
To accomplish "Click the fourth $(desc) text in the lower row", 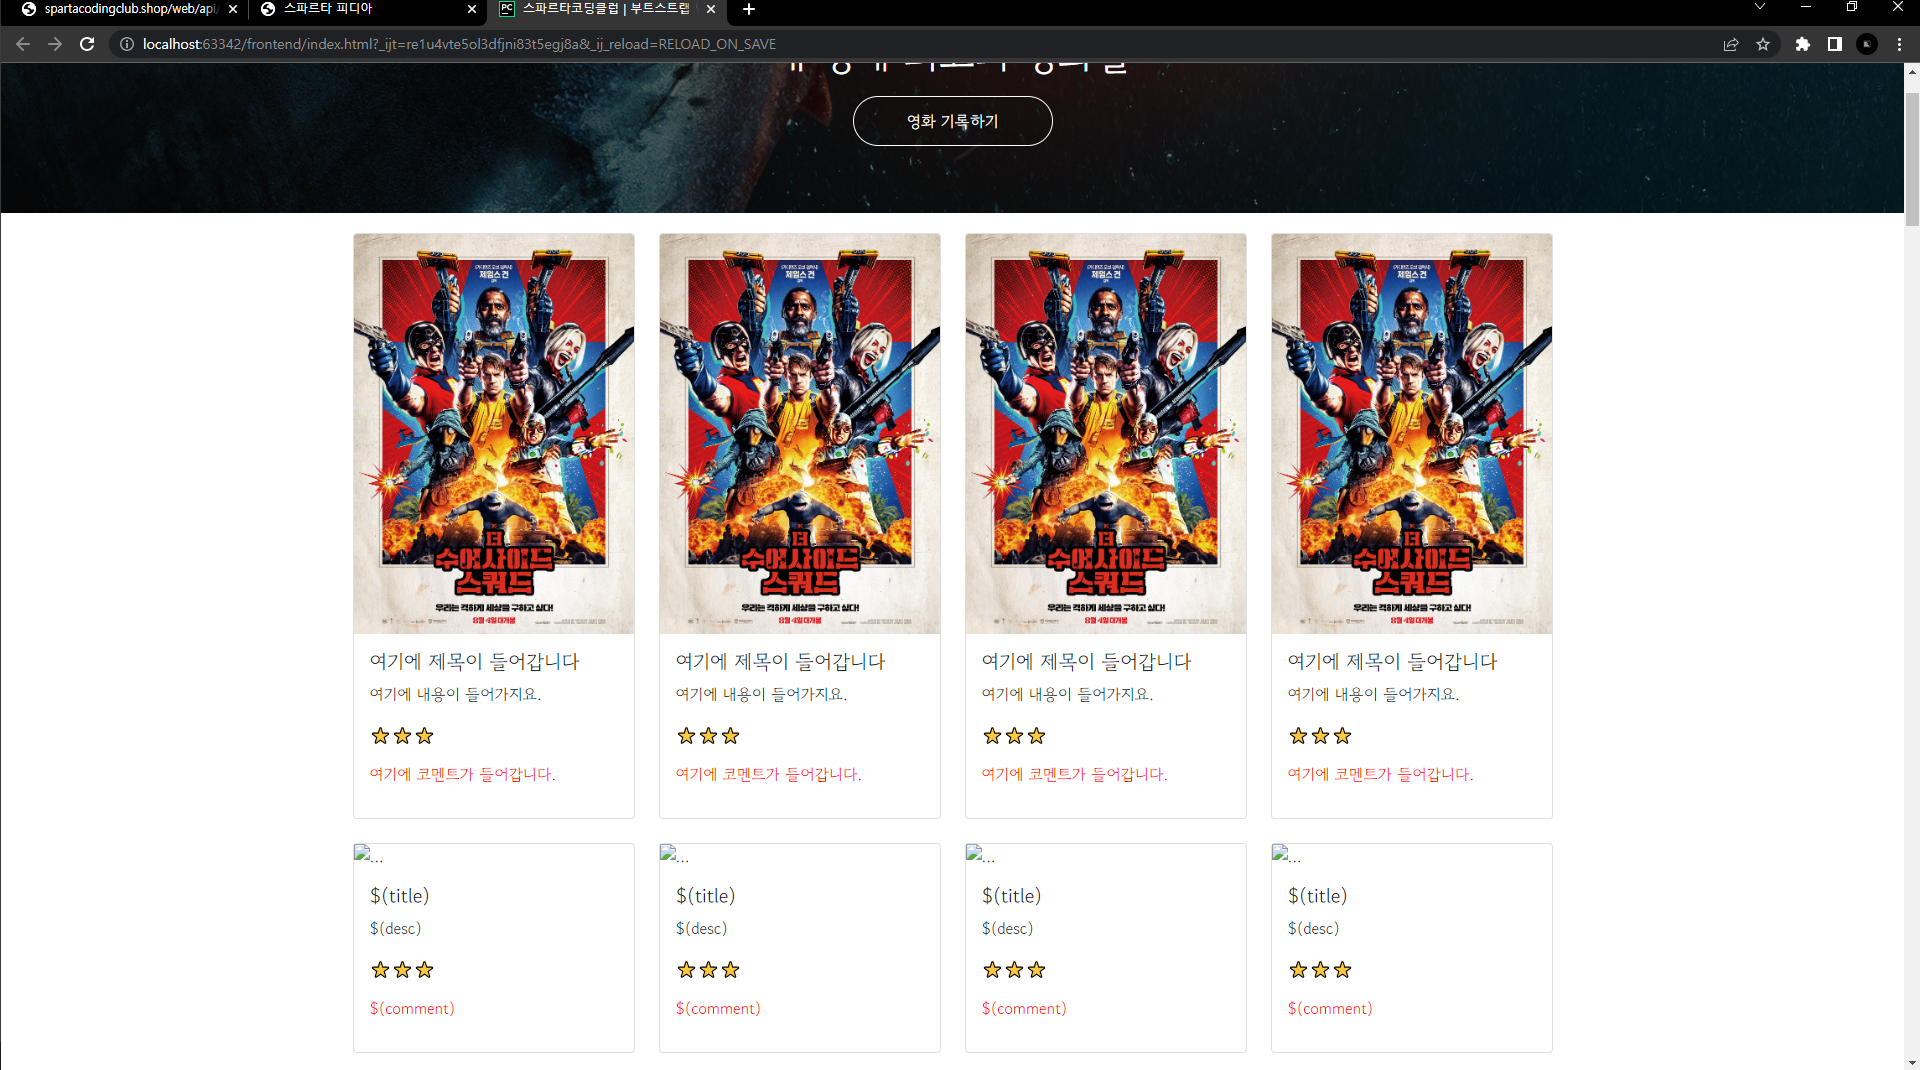I will point(1313,928).
